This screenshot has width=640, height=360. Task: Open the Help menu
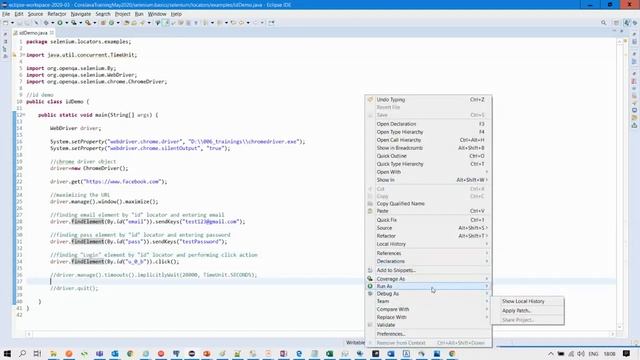[x=176, y=14]
